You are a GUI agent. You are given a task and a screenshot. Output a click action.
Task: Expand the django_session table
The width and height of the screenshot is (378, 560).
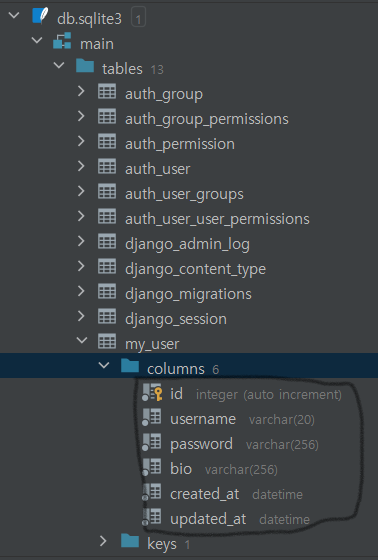pyautogui.click(x=81, y=316)
